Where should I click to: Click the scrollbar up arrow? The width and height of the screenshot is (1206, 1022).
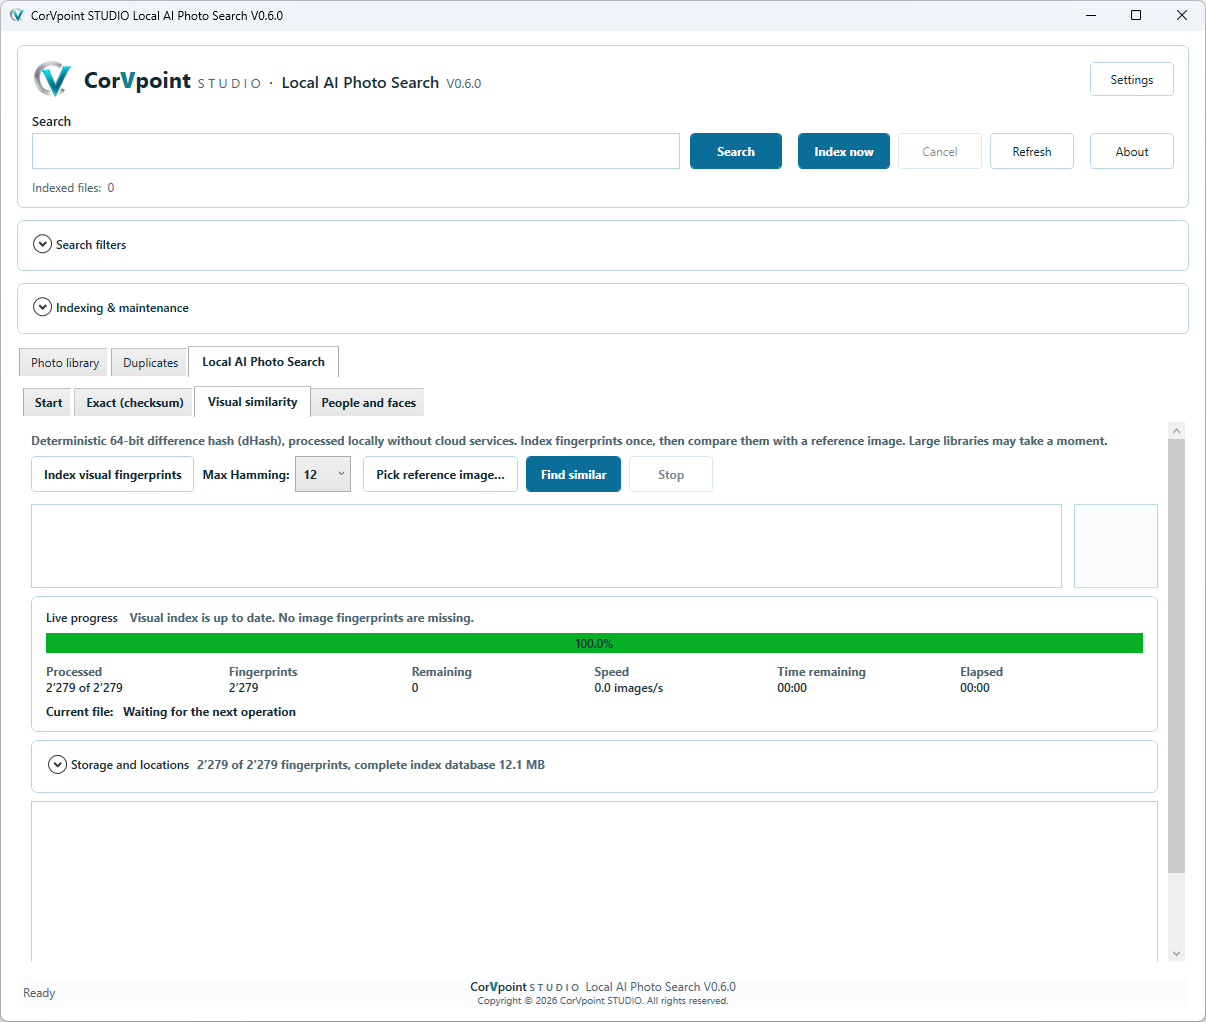click(x=1176, y=430)
